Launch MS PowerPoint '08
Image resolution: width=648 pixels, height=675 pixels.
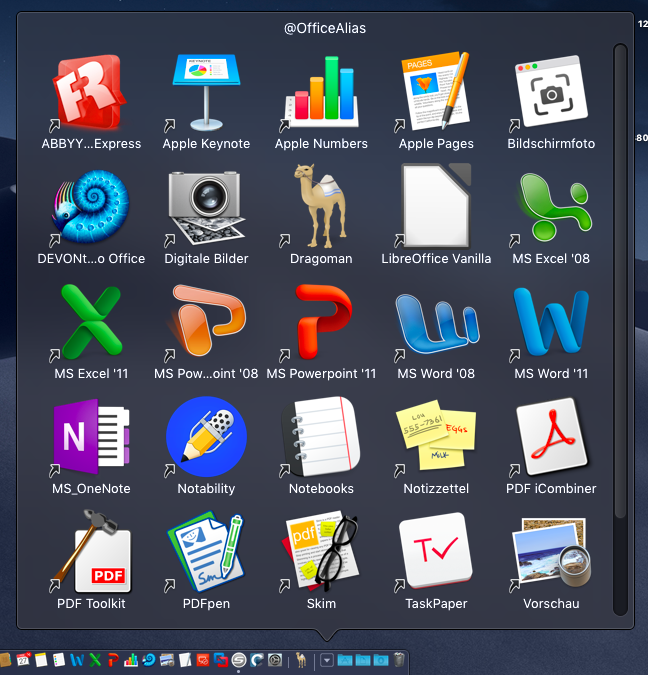(207, 320)
